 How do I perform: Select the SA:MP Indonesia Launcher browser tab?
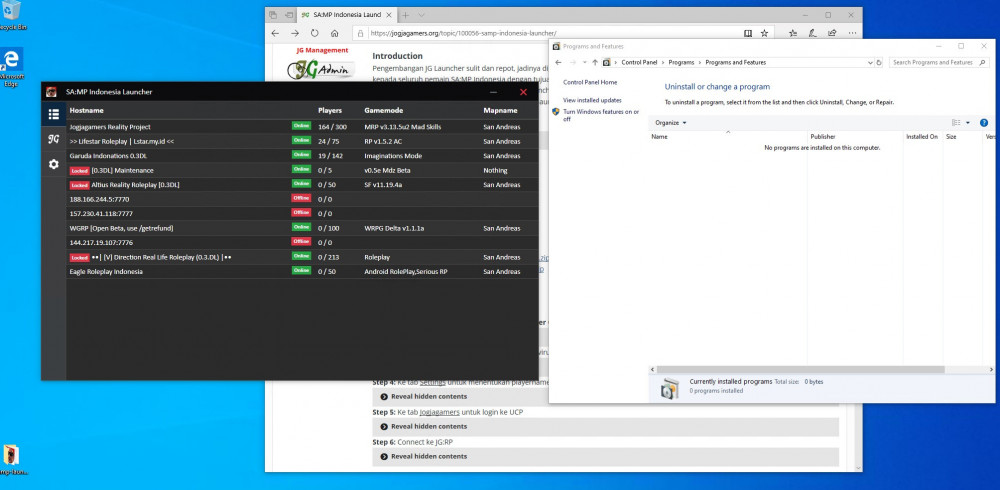[x=346, y=15]
